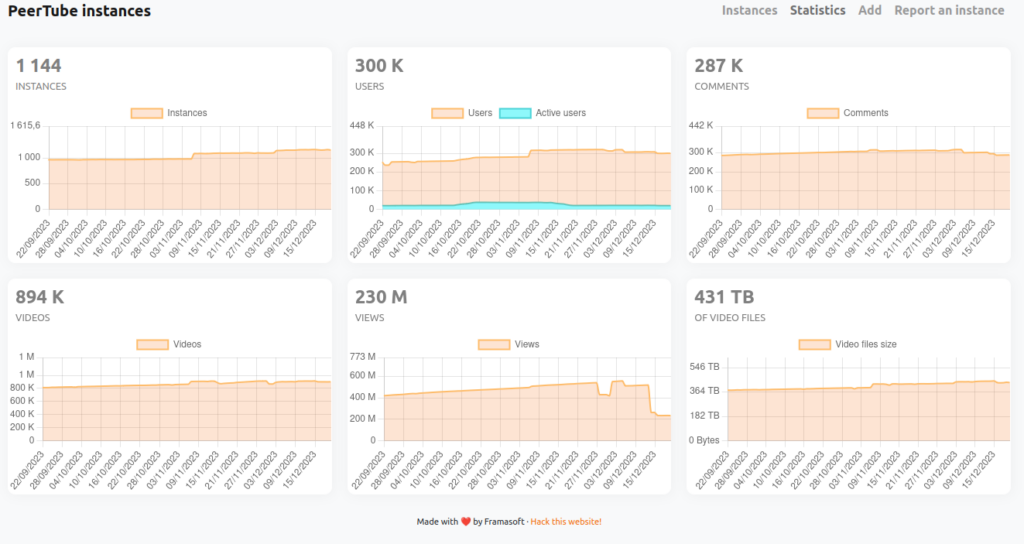The width and height of the screenshot is (1024, 544).
Task: Click the 230 M views count
Action: (381, 297)
